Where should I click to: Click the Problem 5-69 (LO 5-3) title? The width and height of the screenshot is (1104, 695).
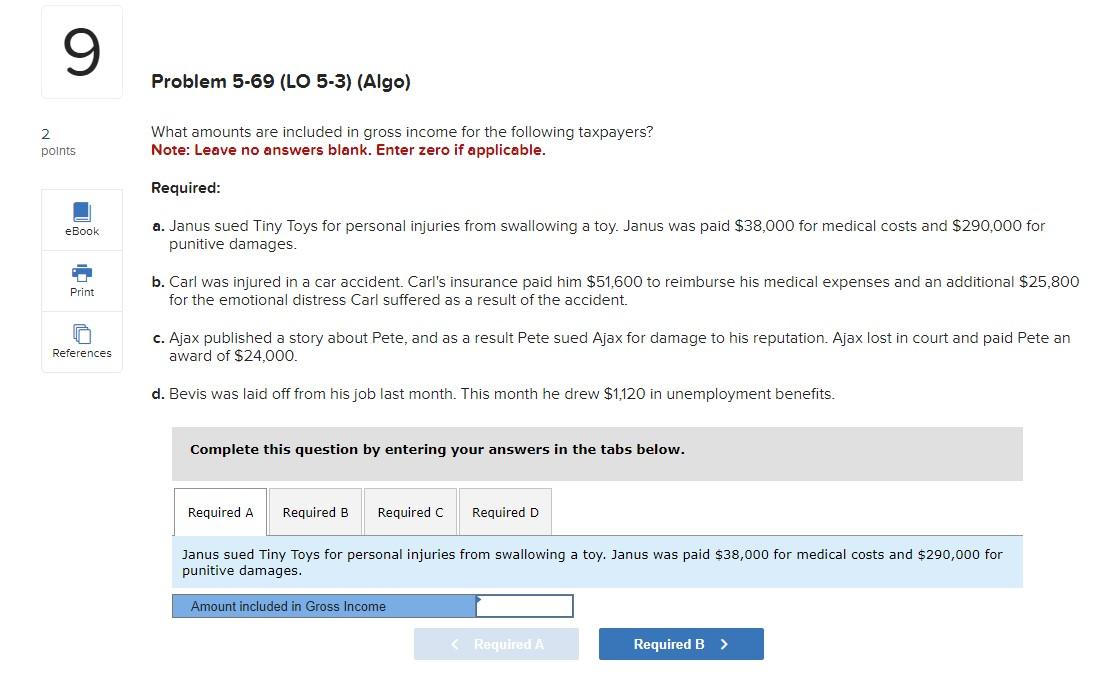280,81
